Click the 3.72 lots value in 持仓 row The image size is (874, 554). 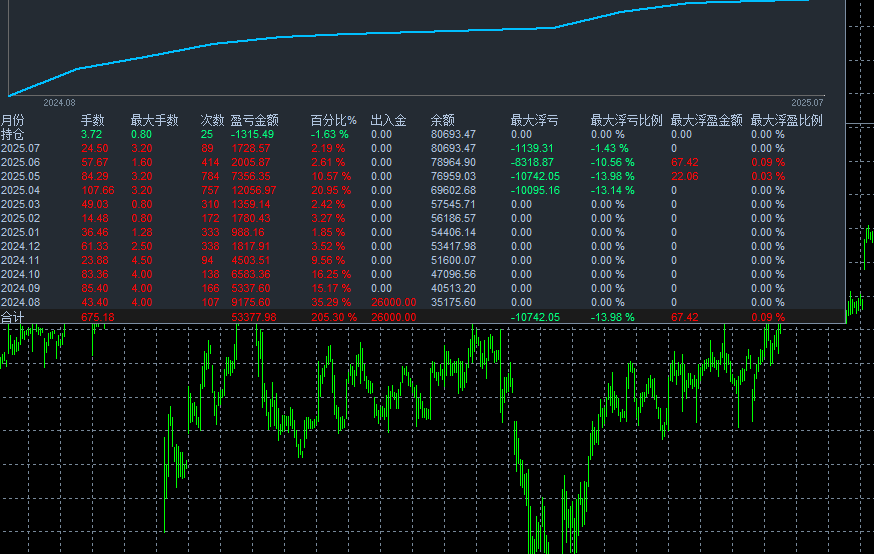(x=91, y=134)
